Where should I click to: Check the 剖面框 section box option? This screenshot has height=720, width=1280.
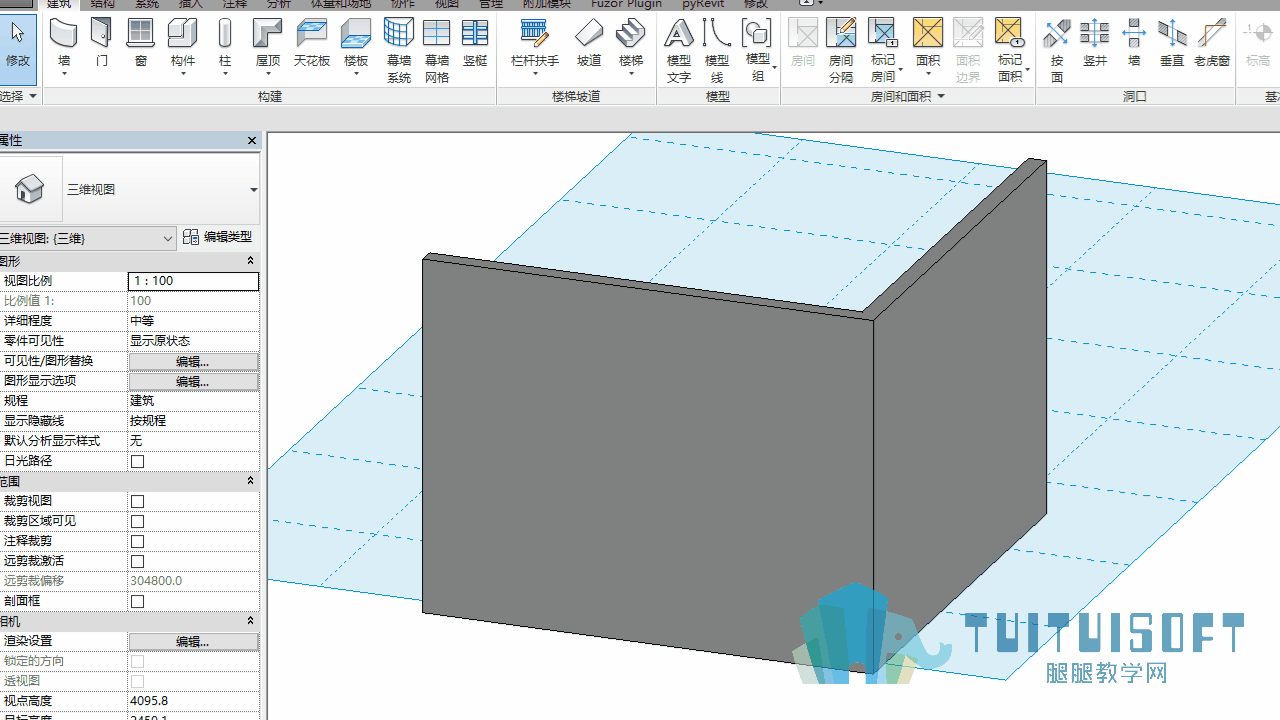click(x=138, y=601)
